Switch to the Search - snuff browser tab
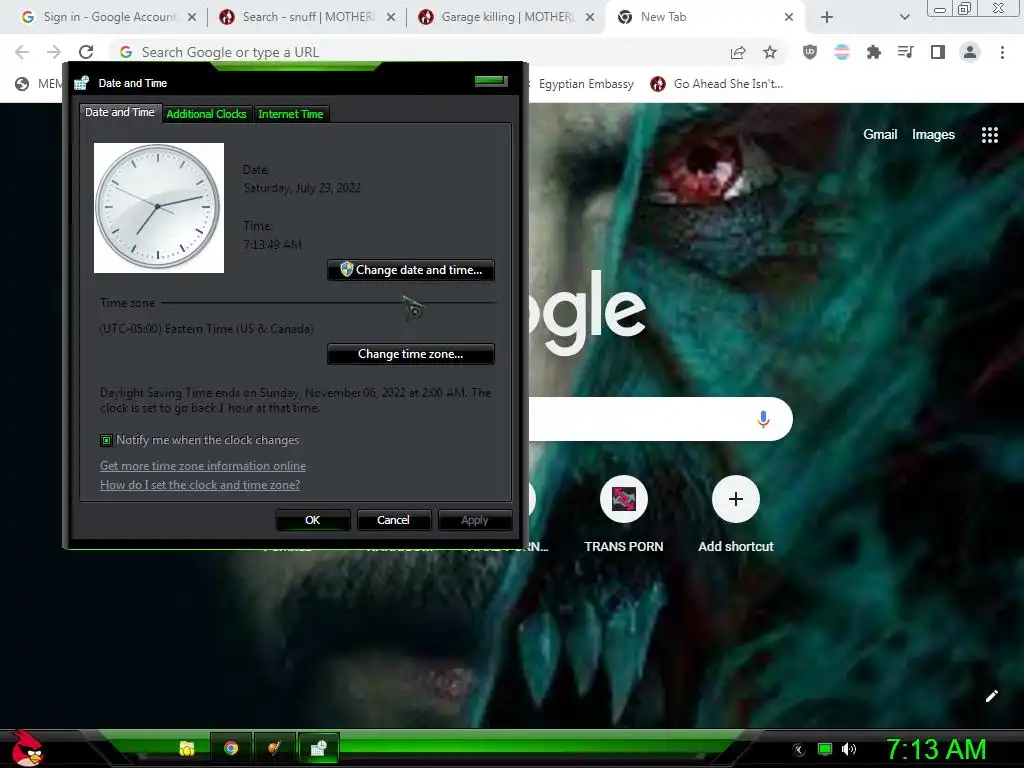Image resolution: width=1024 pixels, height=768 pixels. coord(309,17)
